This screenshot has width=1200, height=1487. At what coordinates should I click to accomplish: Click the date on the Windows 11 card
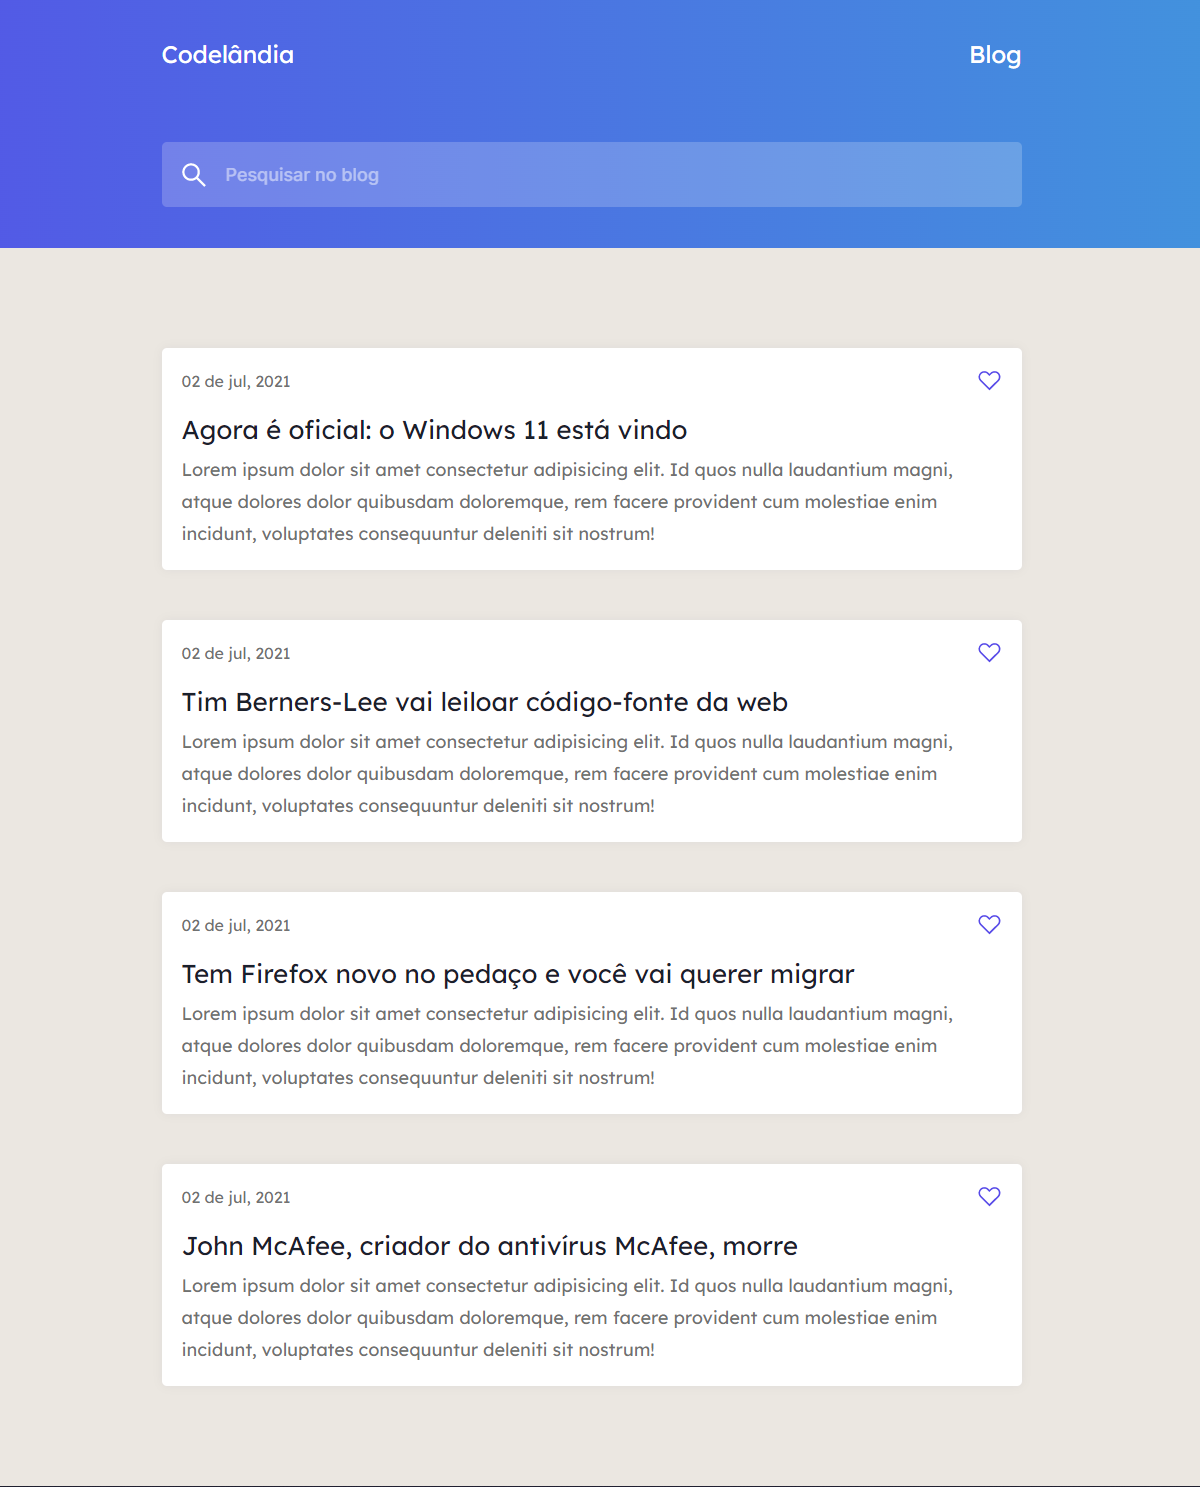click(x=235, y=381)
